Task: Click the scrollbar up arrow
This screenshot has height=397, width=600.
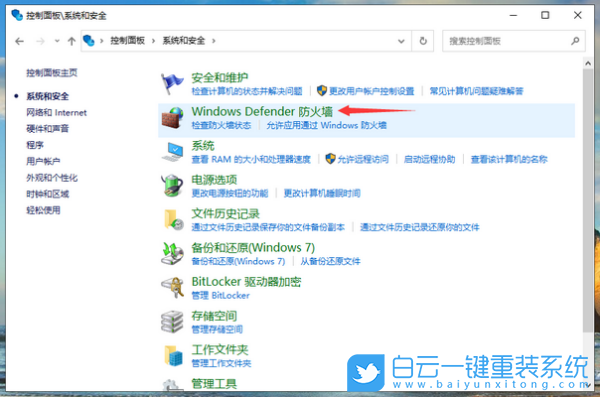Action: pos(588,63)
